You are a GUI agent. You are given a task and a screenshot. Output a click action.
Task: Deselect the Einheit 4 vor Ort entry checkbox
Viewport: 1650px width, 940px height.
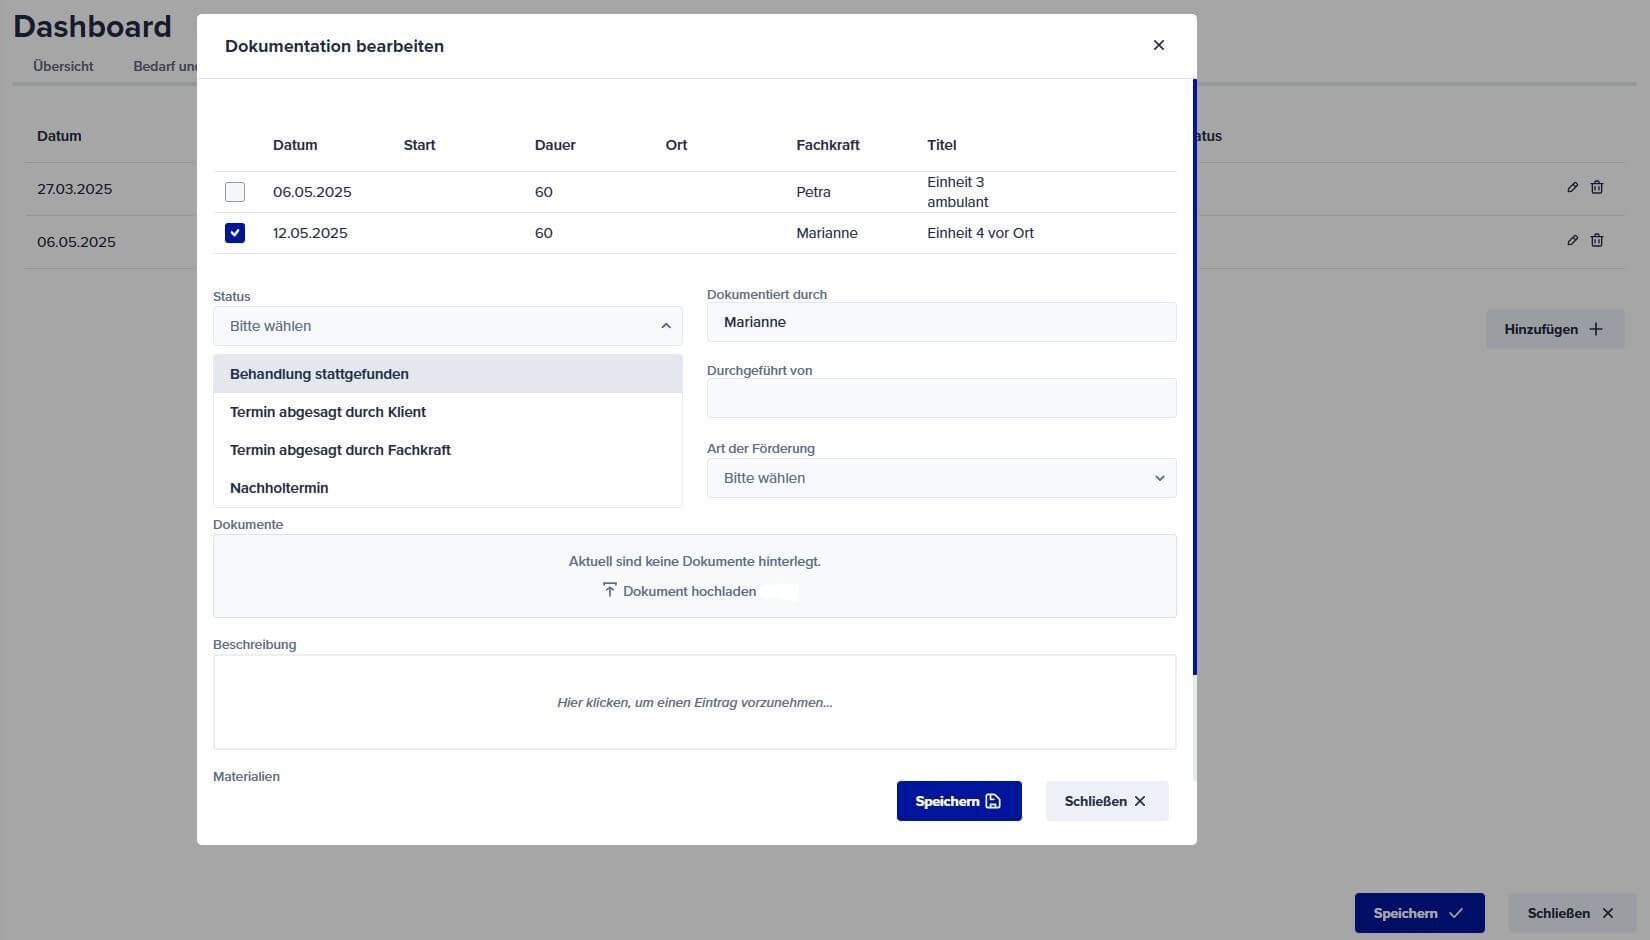coord(235,232)
